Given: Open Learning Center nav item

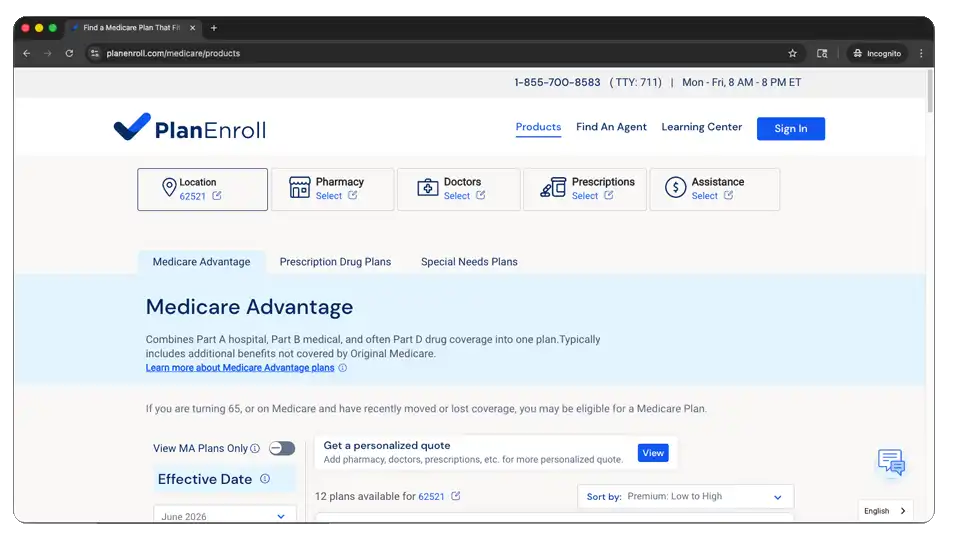Looking at the screenshot, I should coord(702,127).
